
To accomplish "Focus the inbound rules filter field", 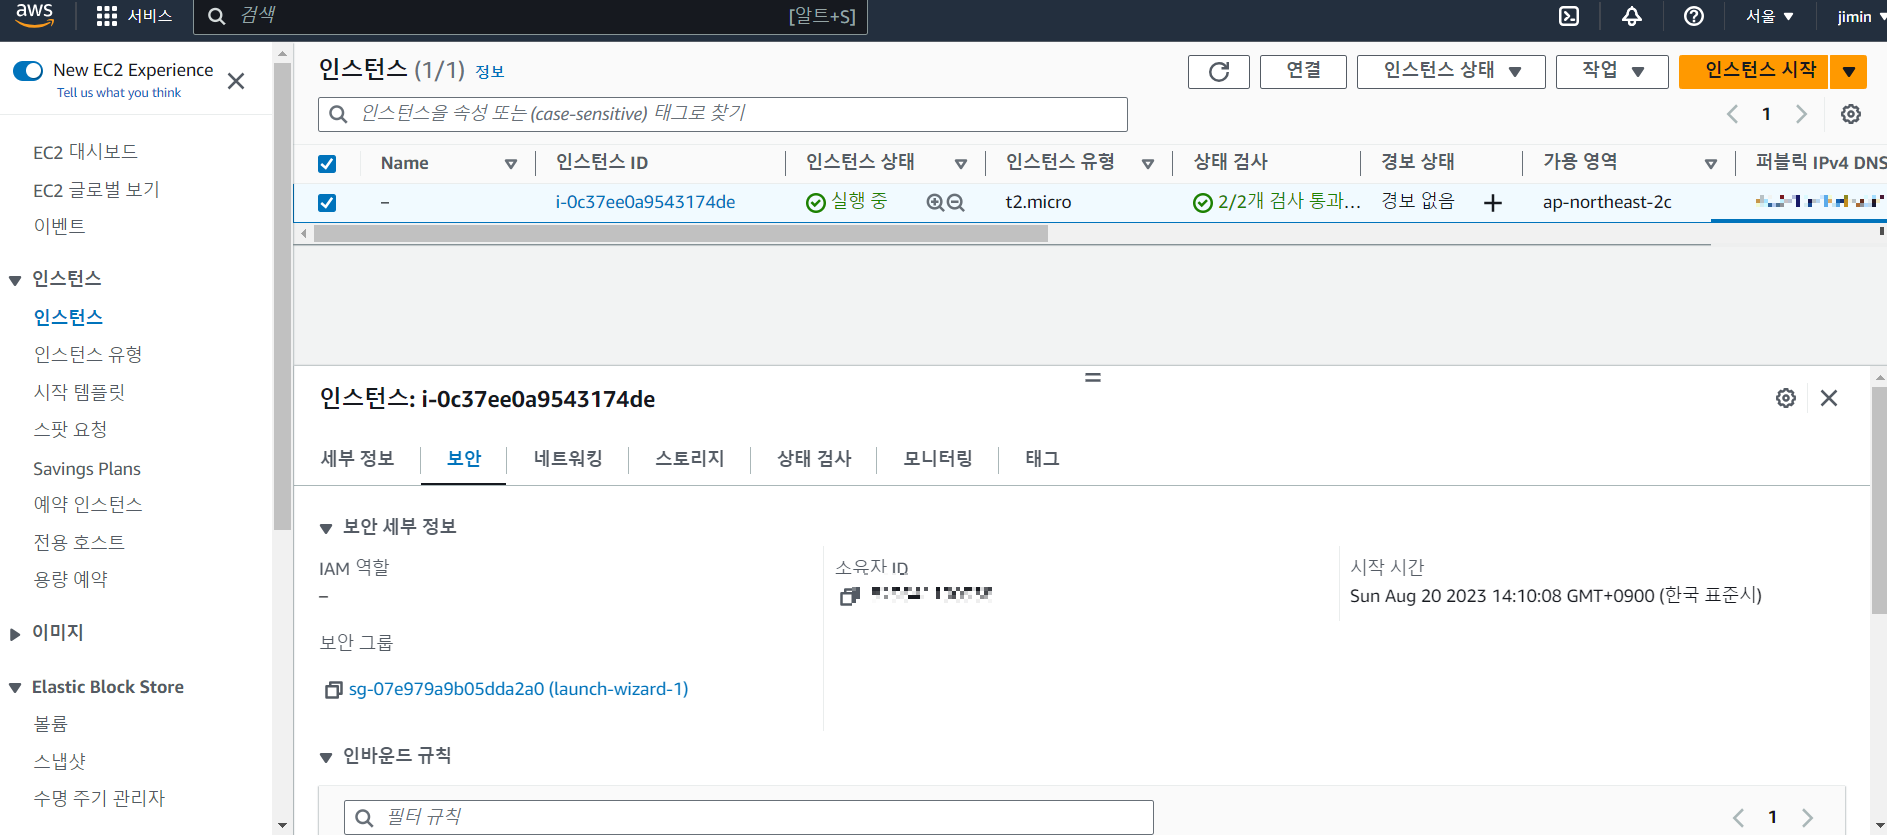I will point(748,817).
